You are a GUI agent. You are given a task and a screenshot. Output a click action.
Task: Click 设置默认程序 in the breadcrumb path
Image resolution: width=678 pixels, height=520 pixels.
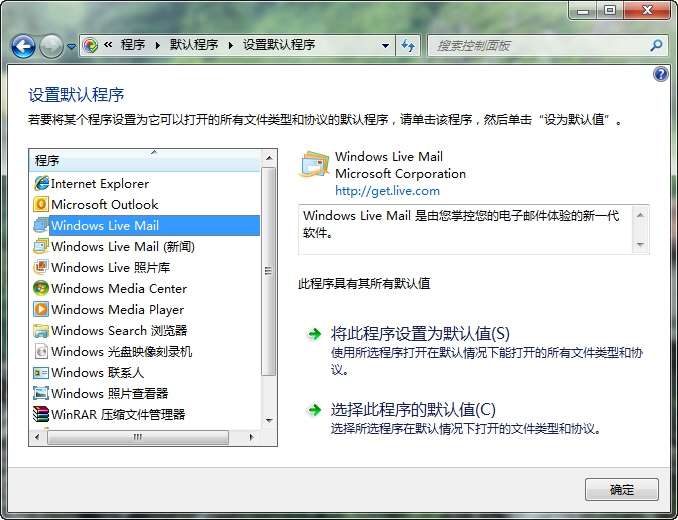point(279,45)
